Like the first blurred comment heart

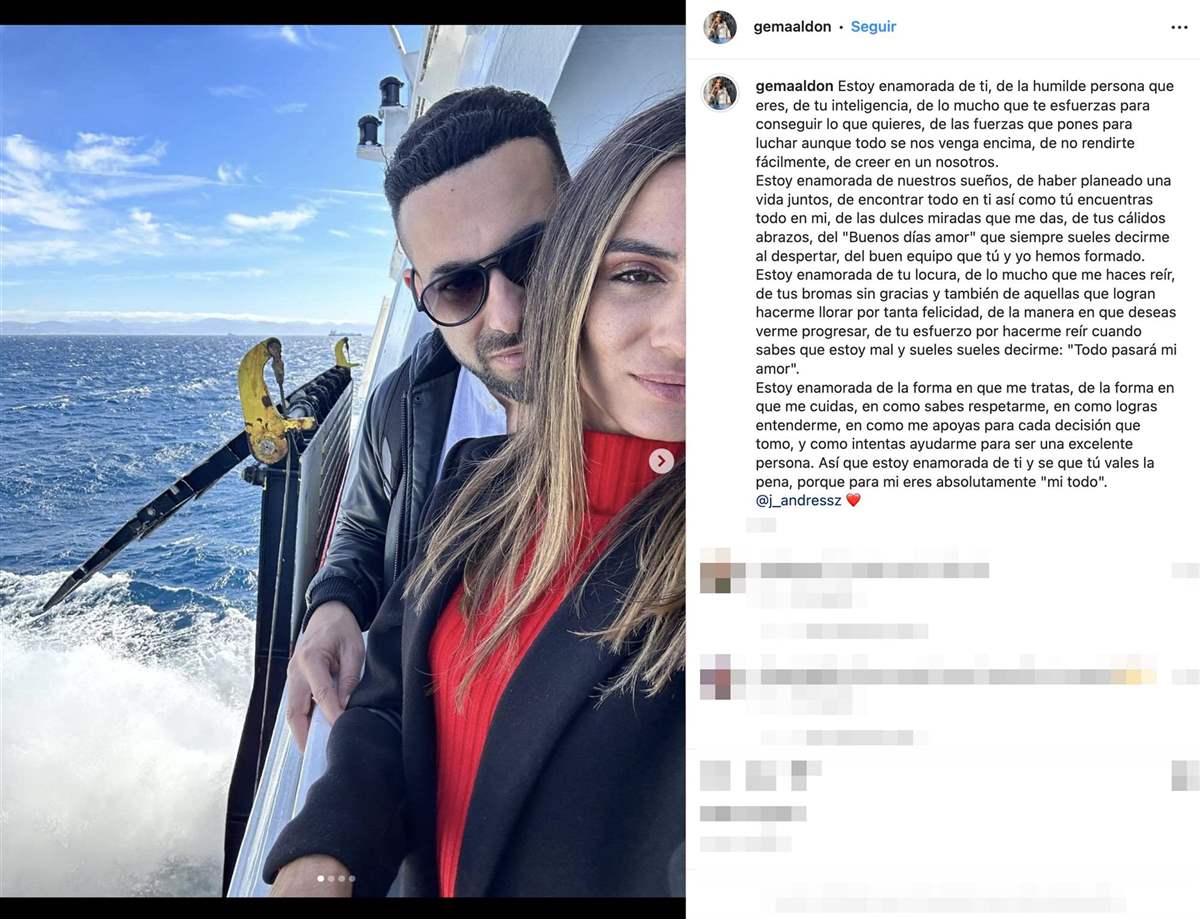tap(1185, 571)
